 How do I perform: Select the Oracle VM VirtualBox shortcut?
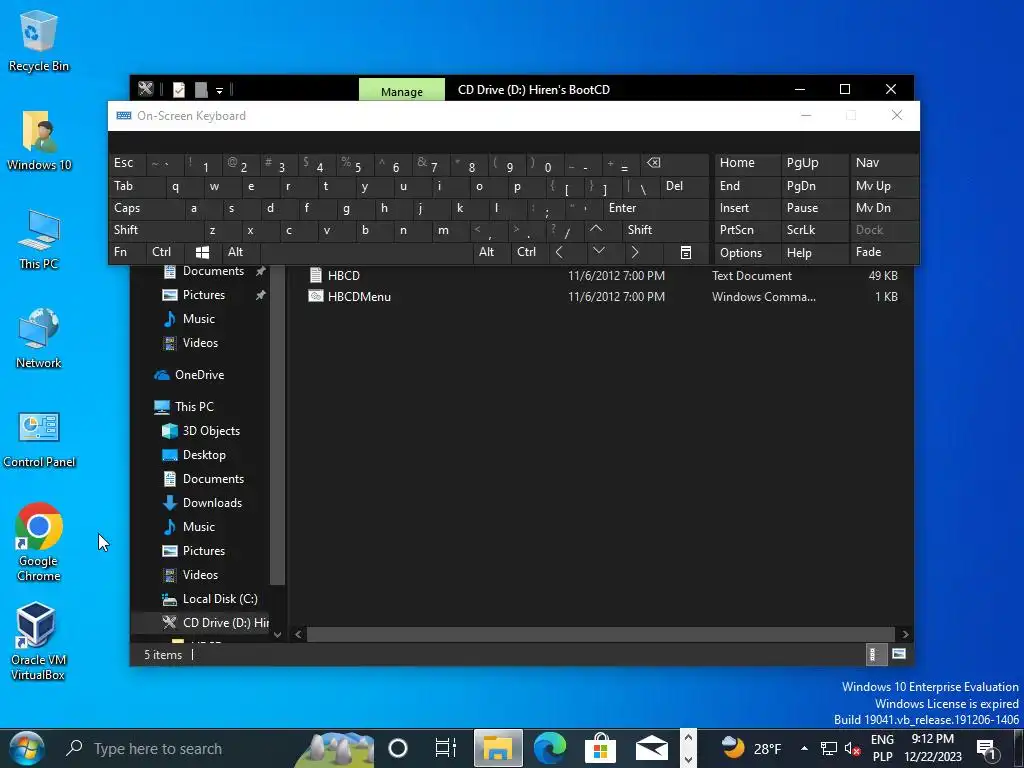[39, 642]
